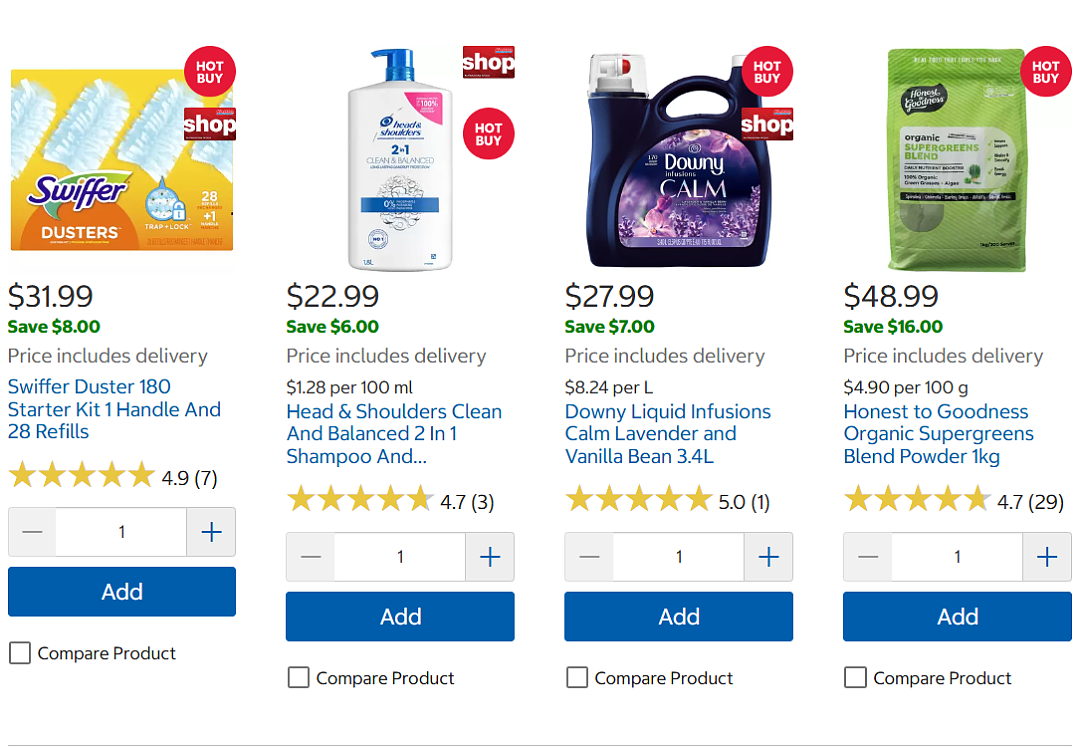Image resolution: width=1080 pixels, height=750 pixels.
Task: Click the Swiffer Dusters box image
Action: click(x=122, y=160)
